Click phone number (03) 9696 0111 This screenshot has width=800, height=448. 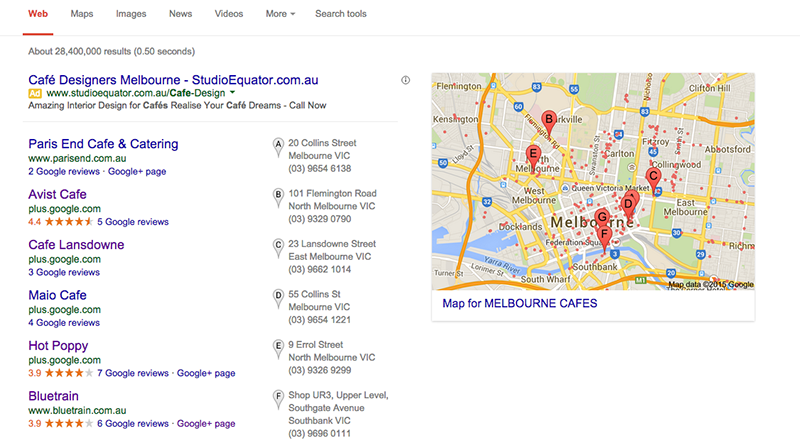319,434
